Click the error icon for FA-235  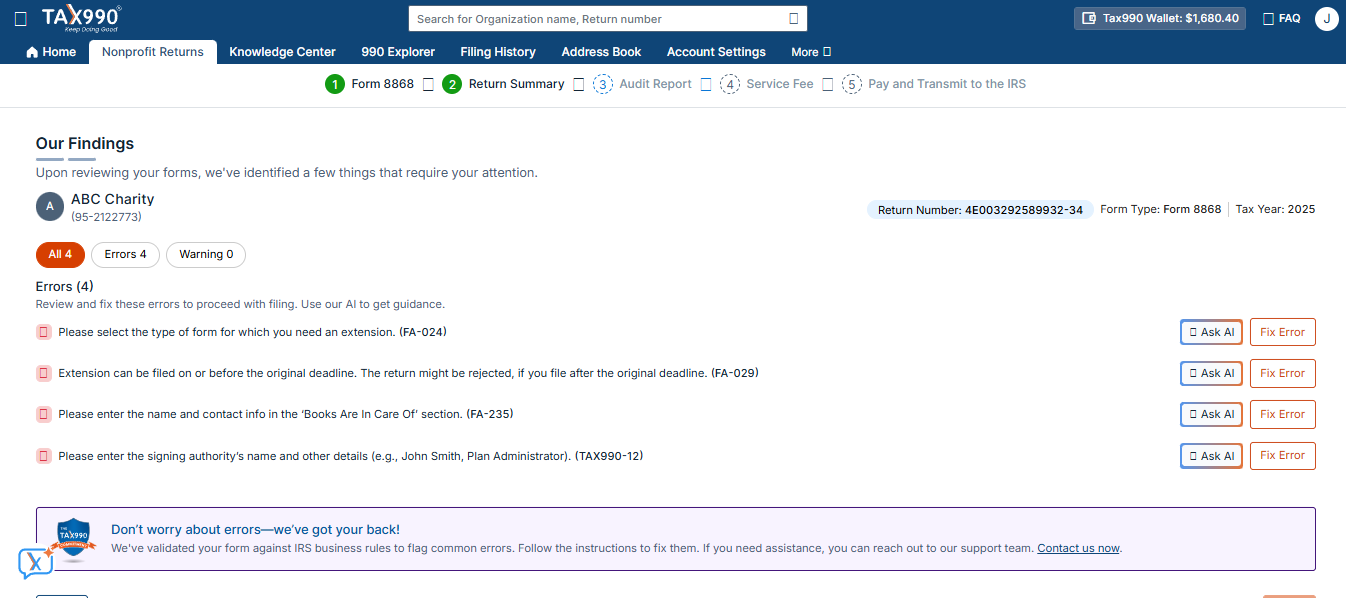tap(44, 414)
